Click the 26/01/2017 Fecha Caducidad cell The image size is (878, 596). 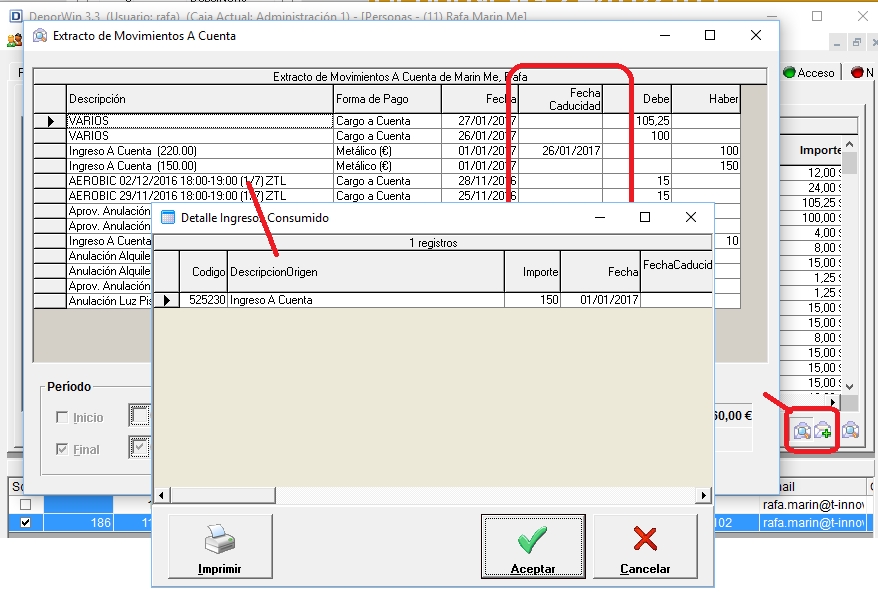coord(560,151)
